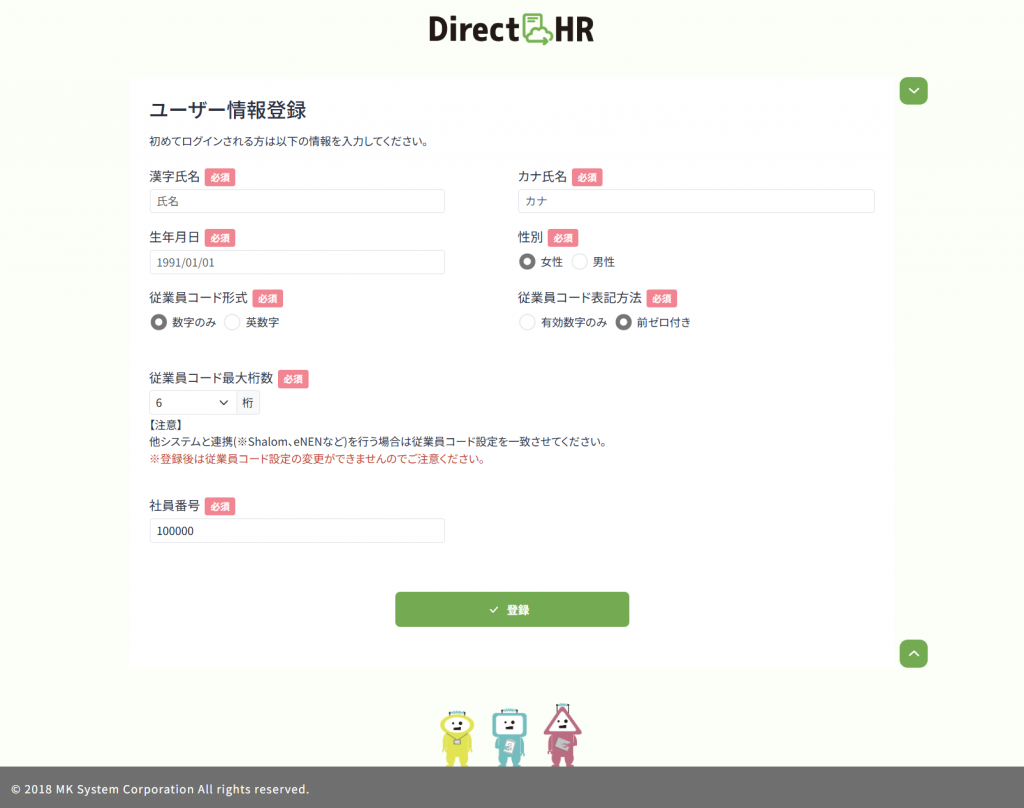This screenshot has width=1024, height=808.
Task: Click the カナ氏名 kana input field
Action: click(696, 201)
